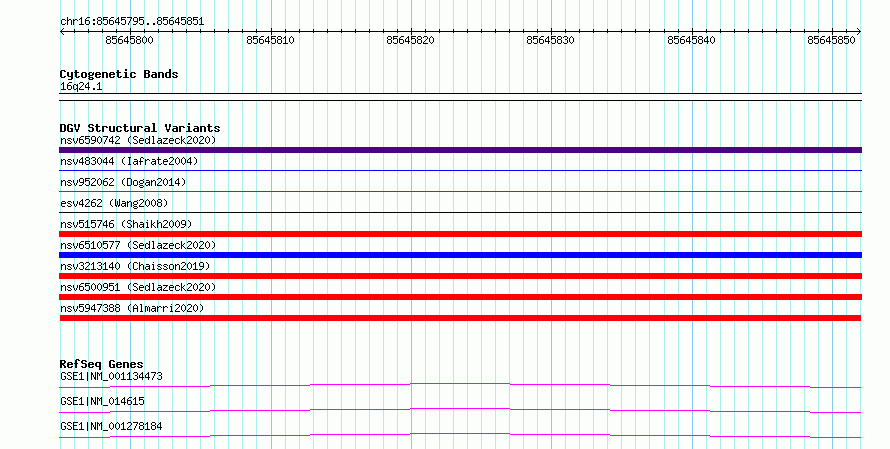Click the Cytogenetic Bands track title
The image size is (890, 449).
point(119,74)
